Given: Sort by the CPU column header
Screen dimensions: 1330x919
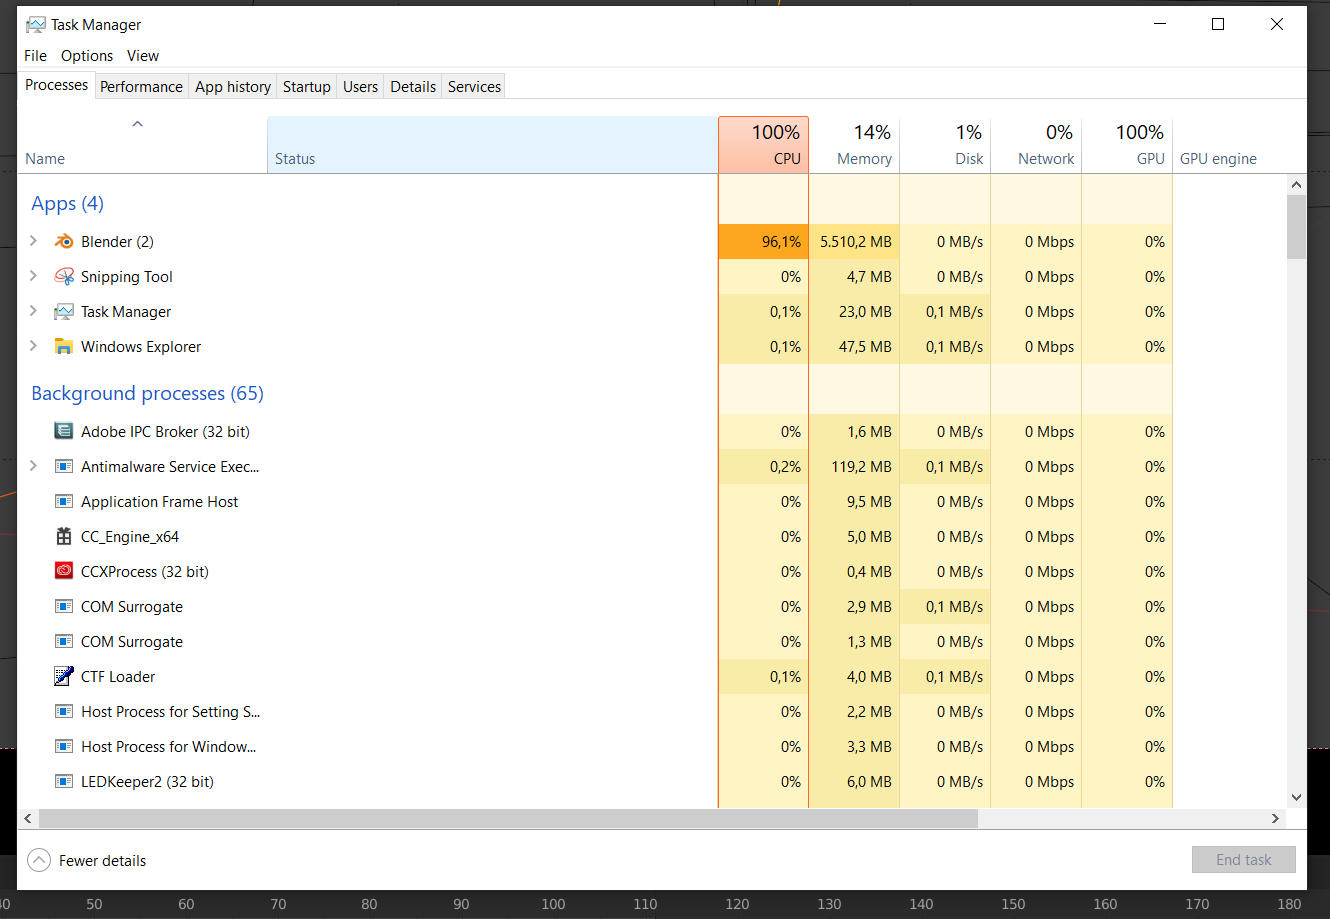Looking at the screenshot, I should 763,145.
